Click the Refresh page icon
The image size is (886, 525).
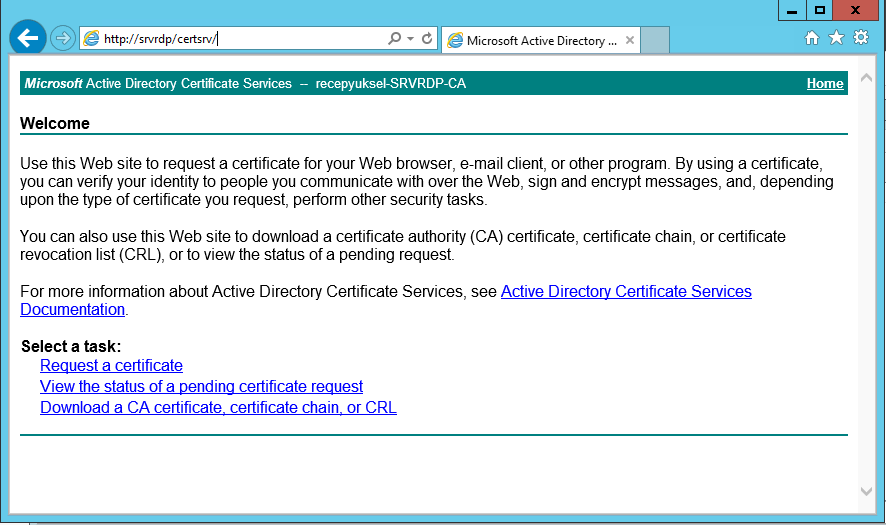pos(427,38)
